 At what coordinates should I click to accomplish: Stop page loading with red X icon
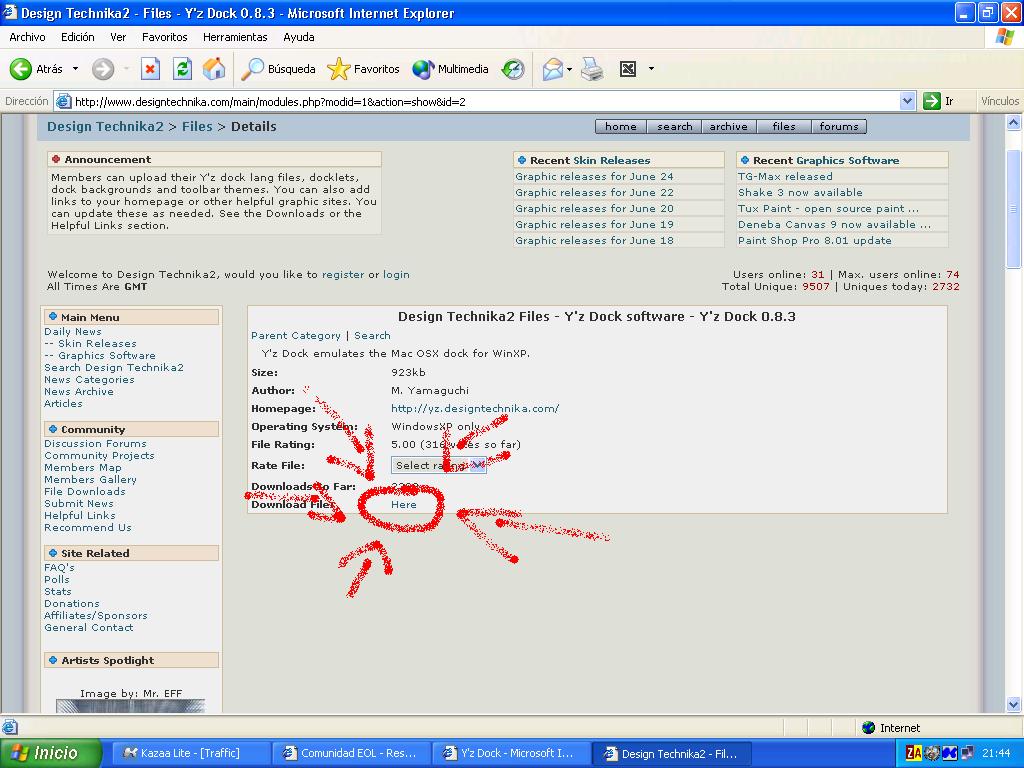click(x=150, y=69)
